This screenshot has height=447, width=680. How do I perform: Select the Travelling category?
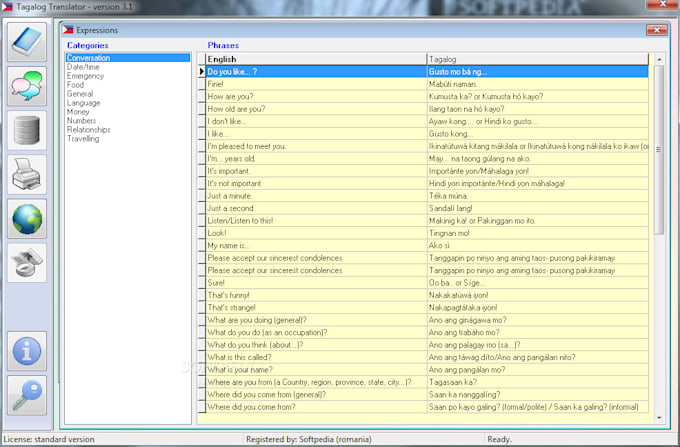(x=83, y=139)
